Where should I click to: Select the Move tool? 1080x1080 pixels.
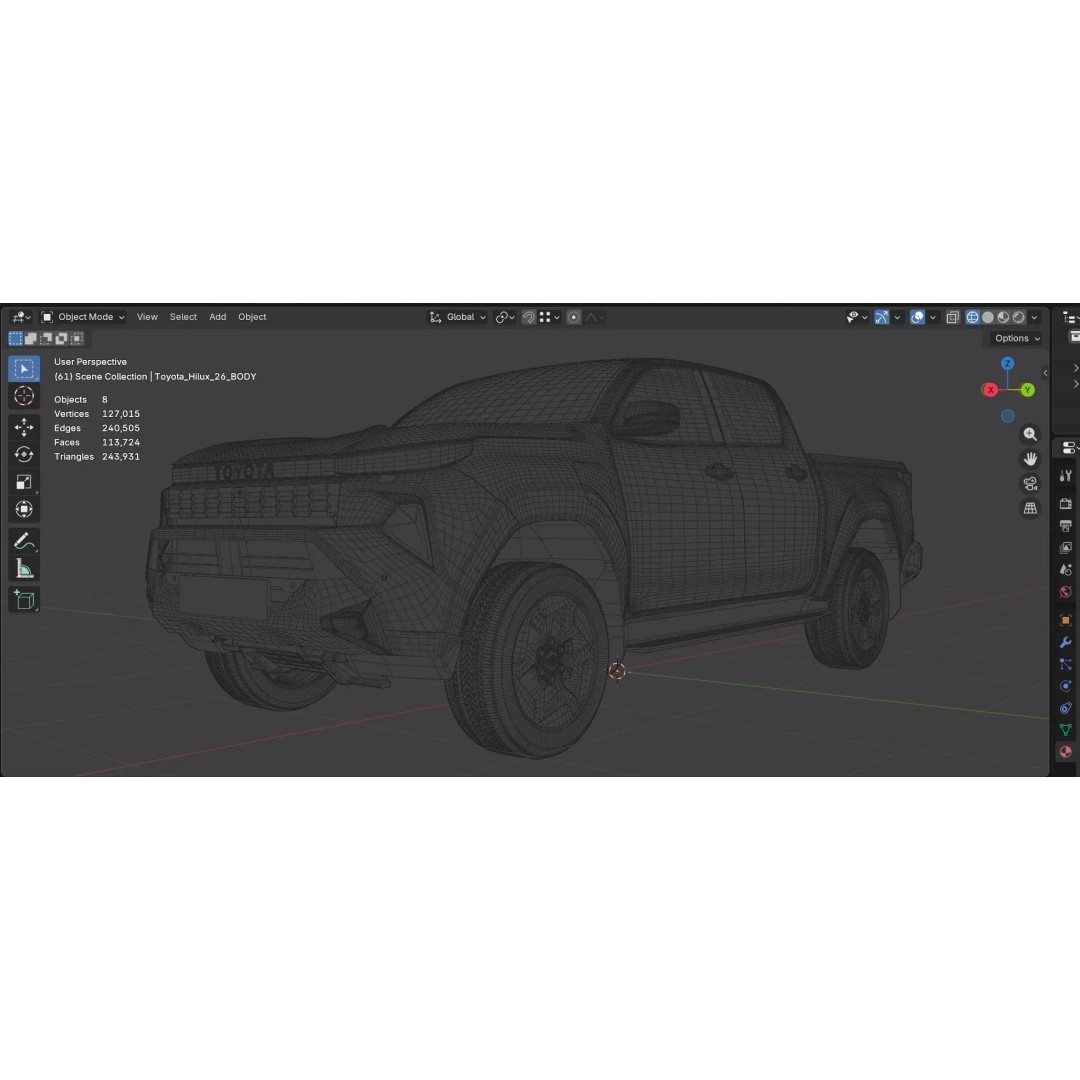coord(24,427)
